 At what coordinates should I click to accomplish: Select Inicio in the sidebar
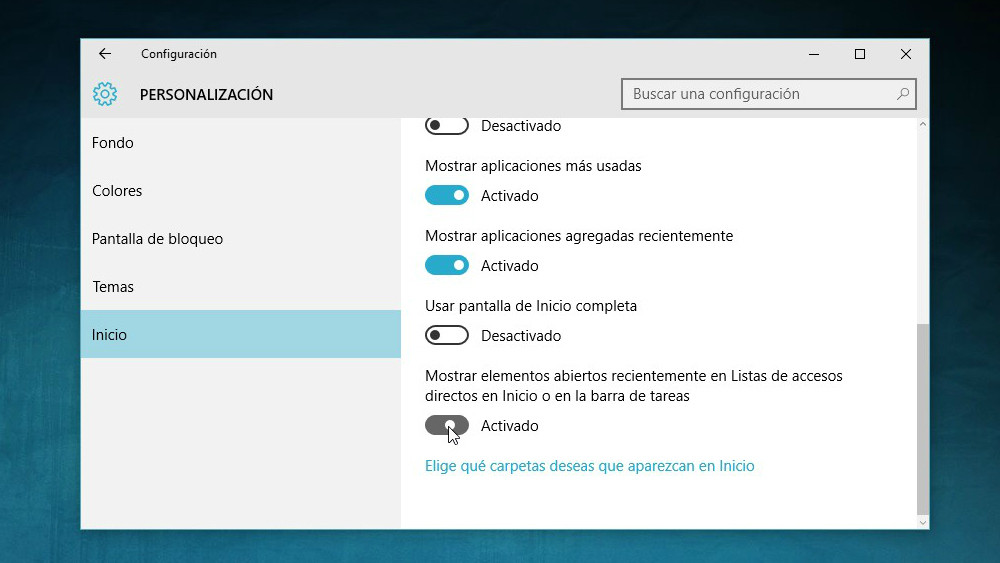pyautogui.click(x=240, y=334)
